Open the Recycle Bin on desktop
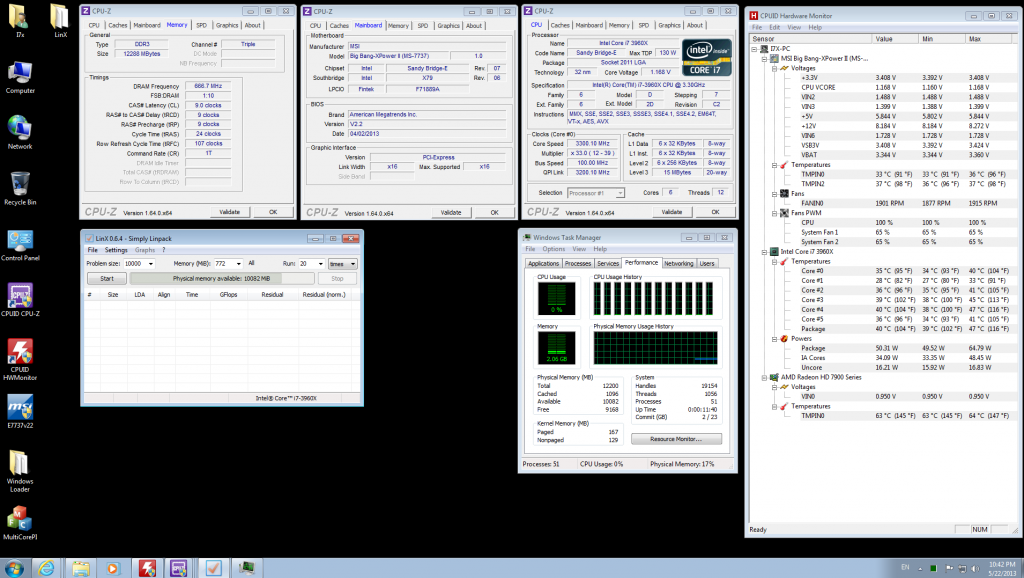Screen dimensions: 1024x578 click(20, 185)
